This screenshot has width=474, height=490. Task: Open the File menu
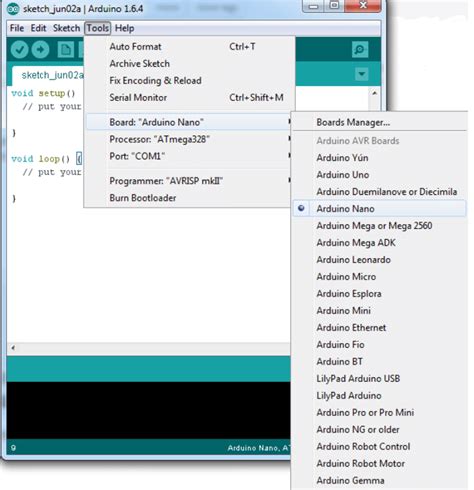[17, 28]
